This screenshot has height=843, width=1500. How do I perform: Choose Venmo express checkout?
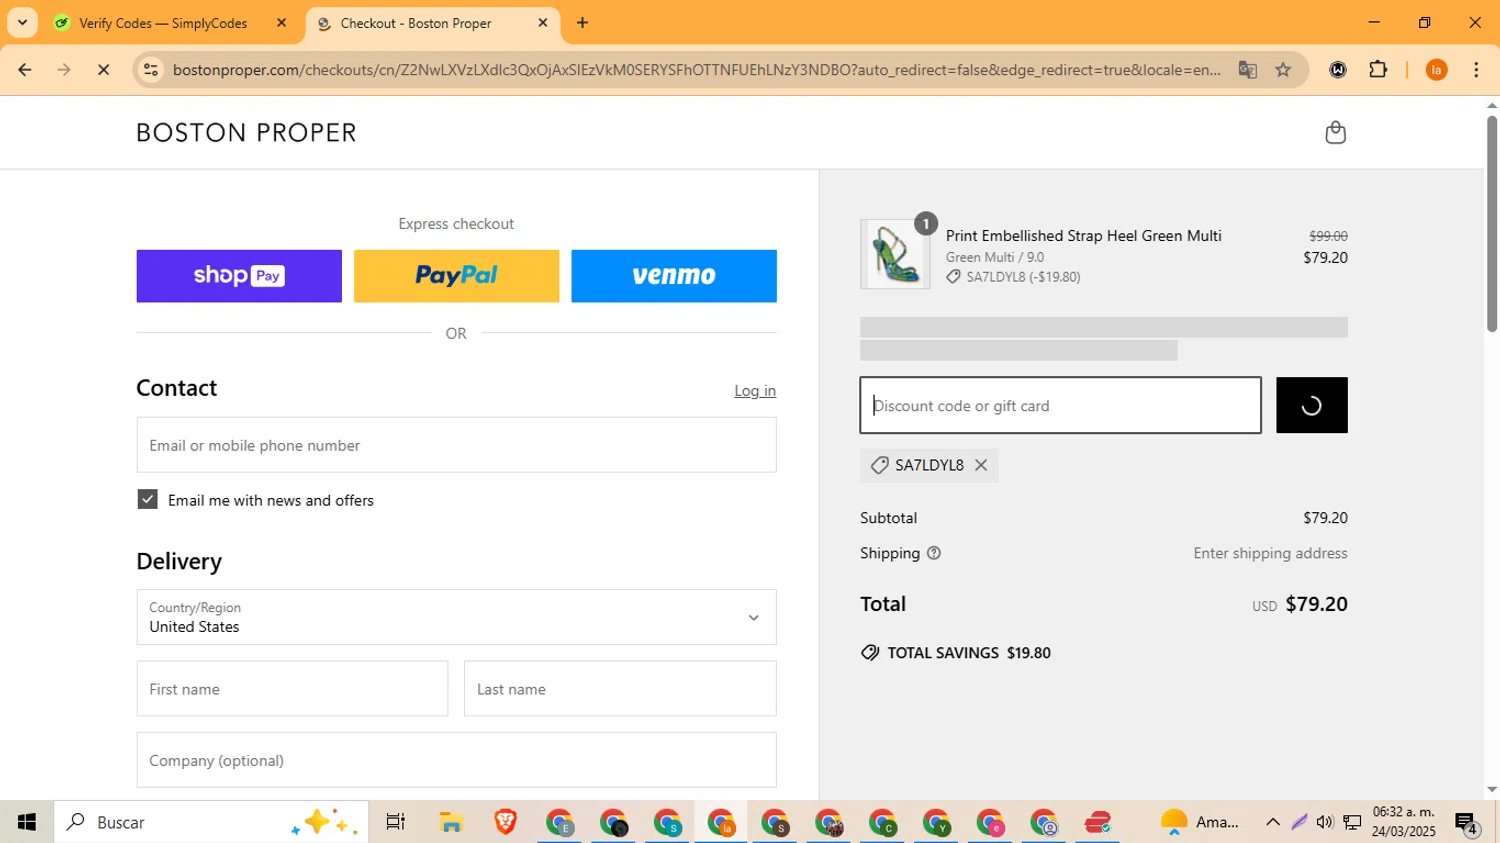click(x=674, y=276)
